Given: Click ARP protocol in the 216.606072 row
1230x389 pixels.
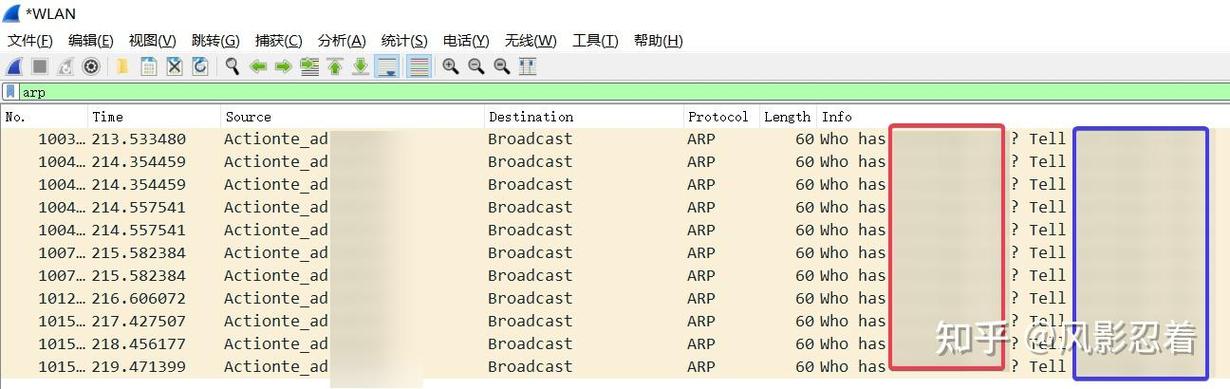Looking at the screenshot, I should (x=701, y=298).
